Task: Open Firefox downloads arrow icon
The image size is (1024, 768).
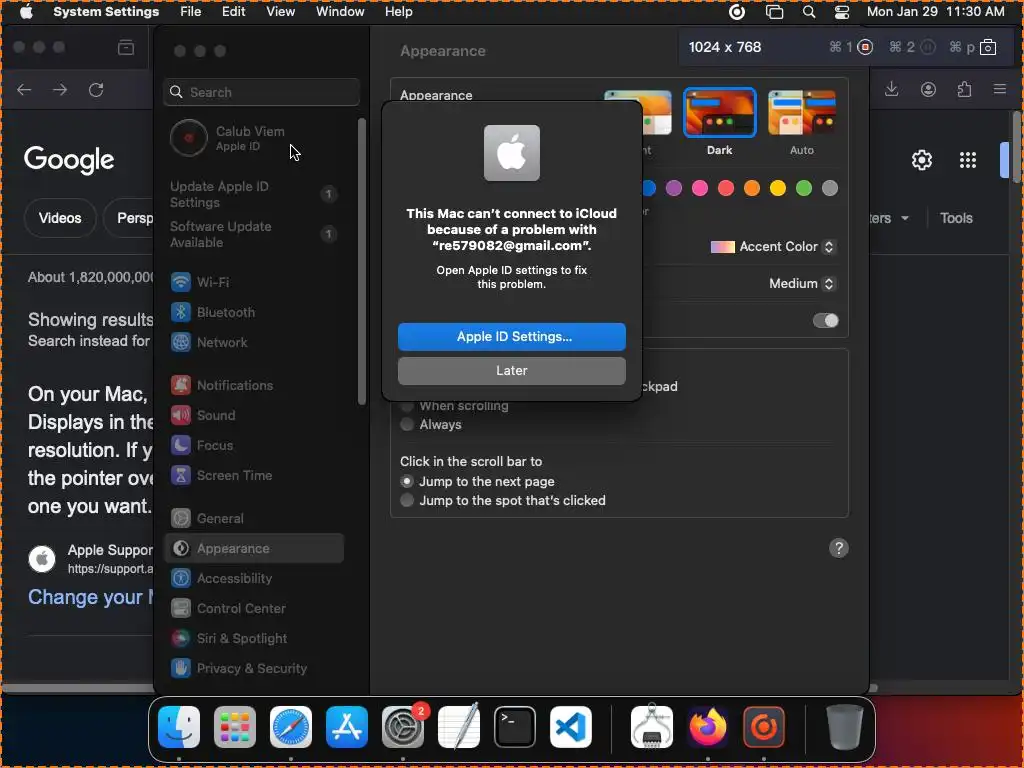Action: (x=891, y=89)
